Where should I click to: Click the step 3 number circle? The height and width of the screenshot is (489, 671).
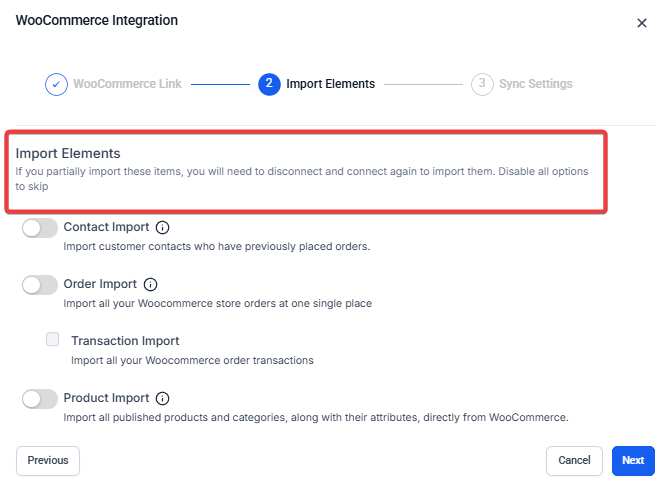(482, 84)
